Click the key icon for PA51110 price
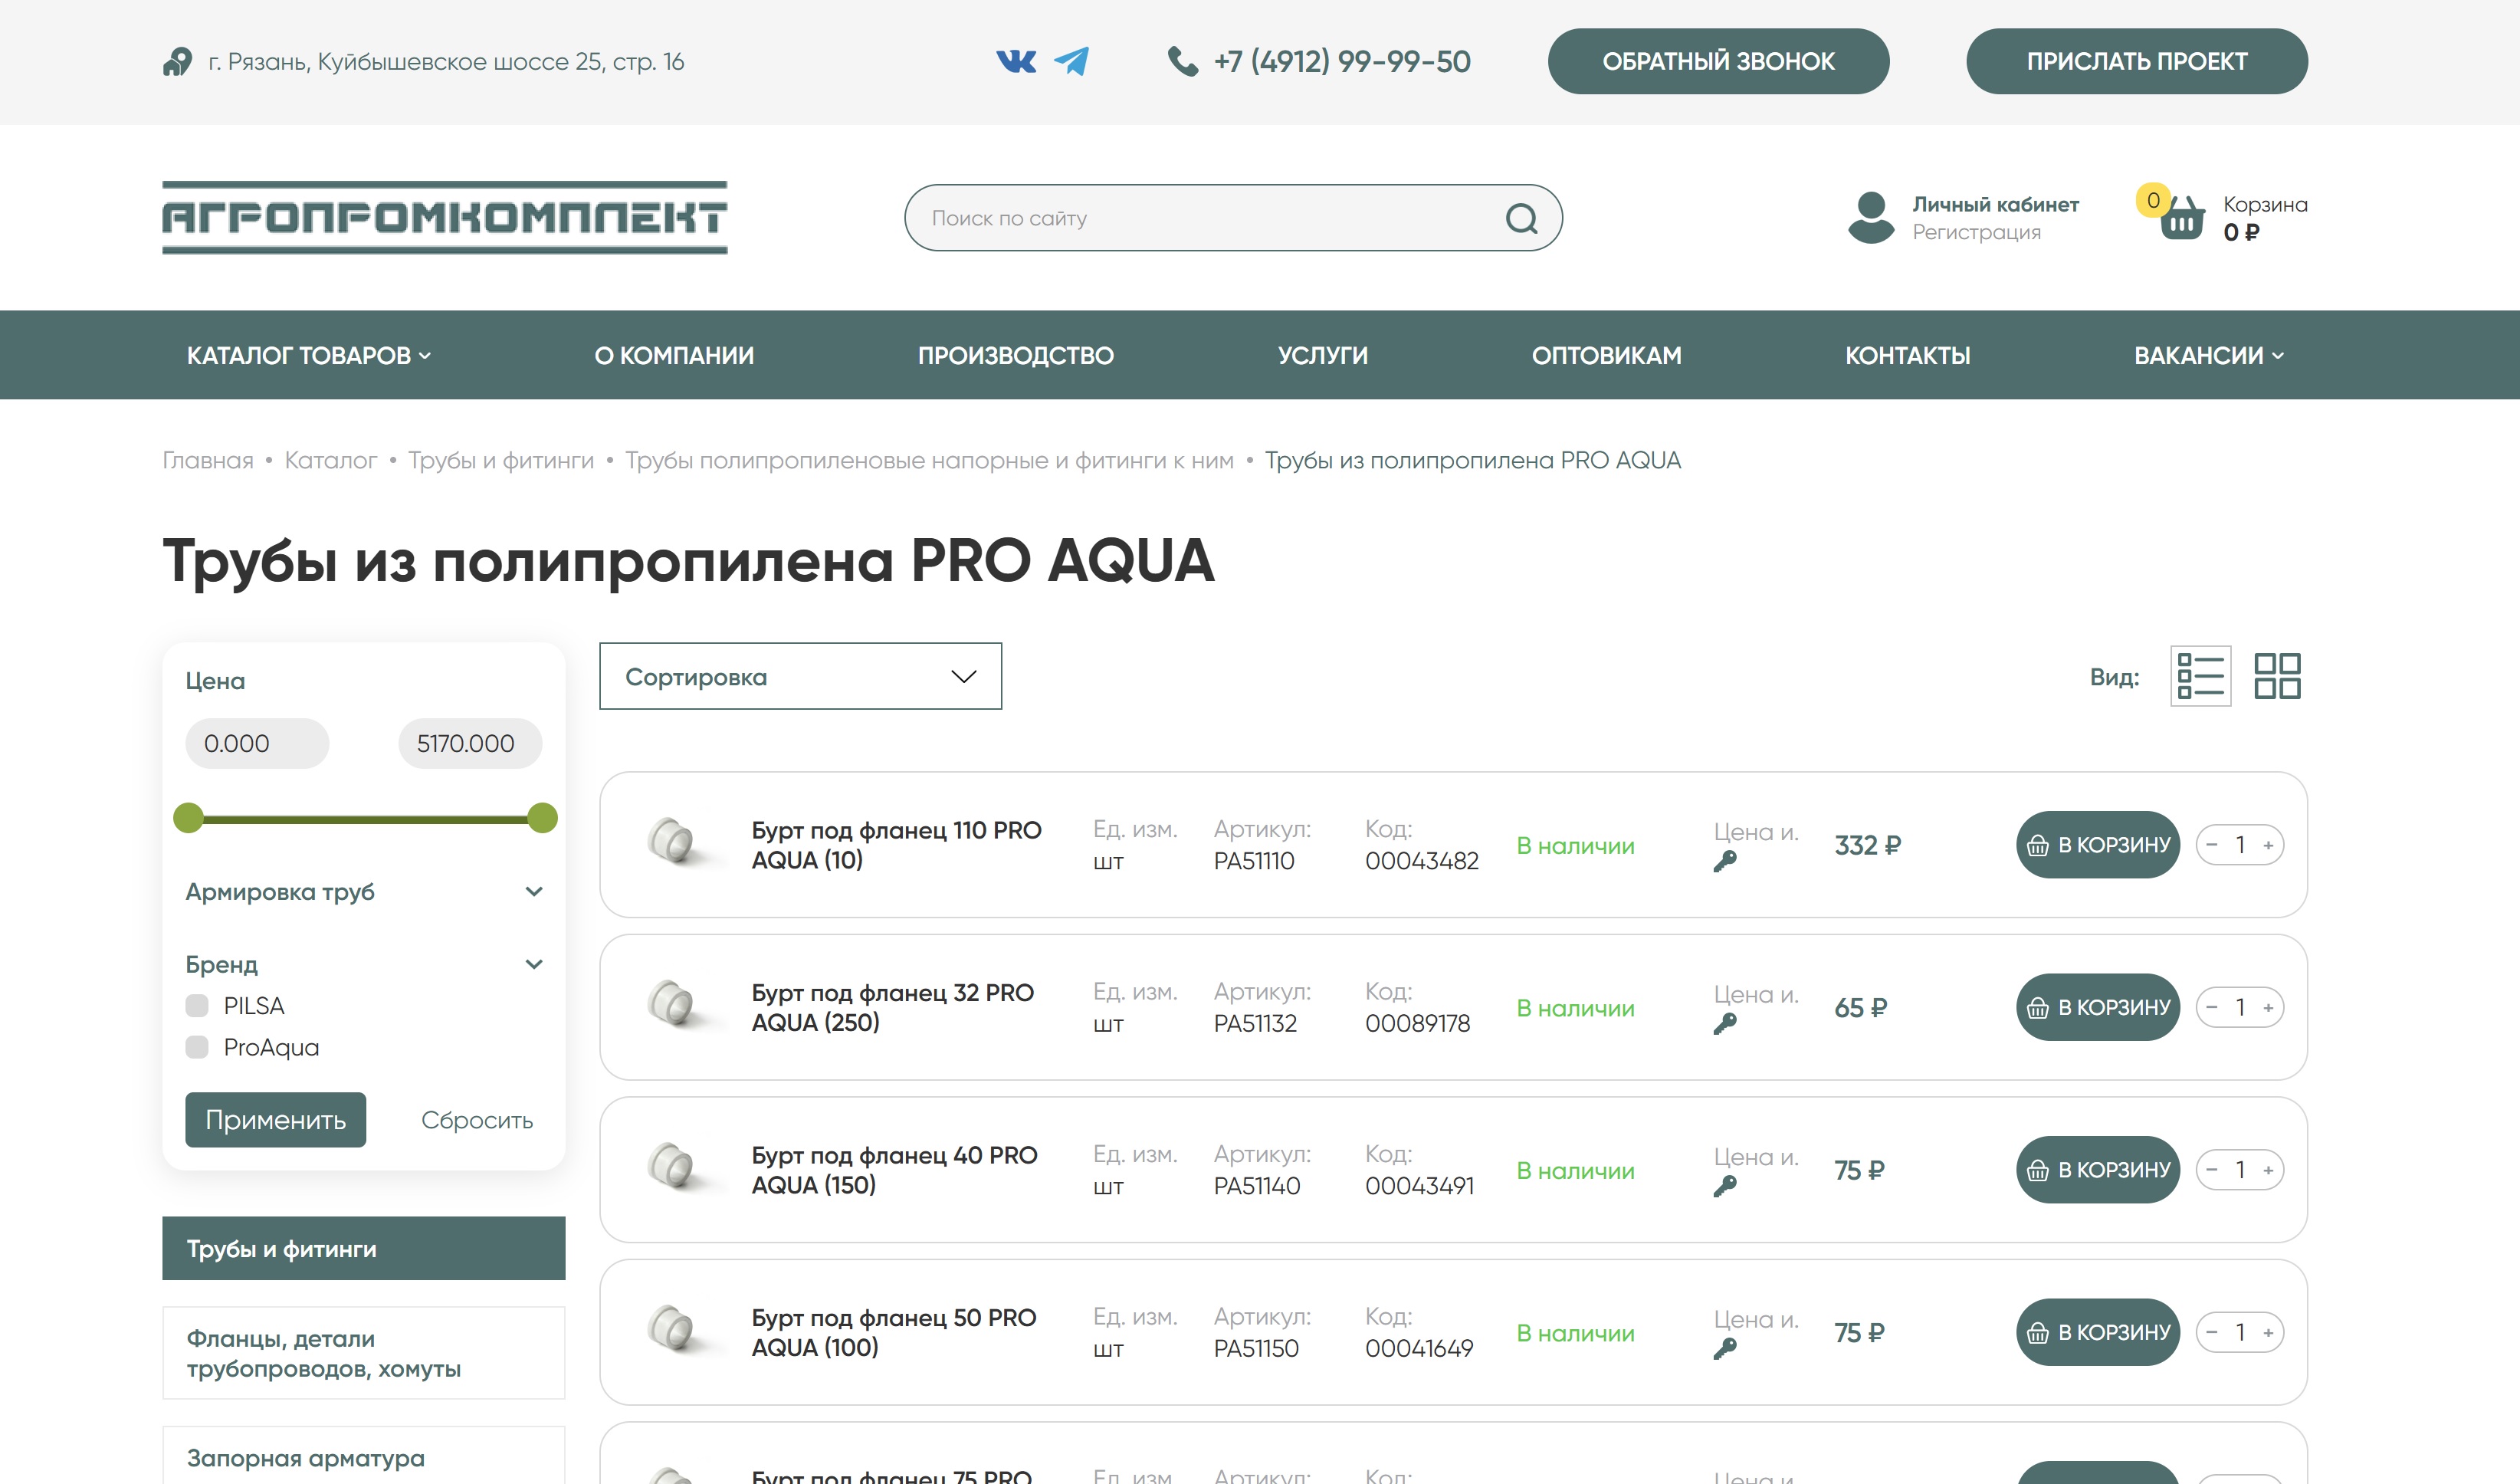2520x1484 pixels. (1725, 862)
